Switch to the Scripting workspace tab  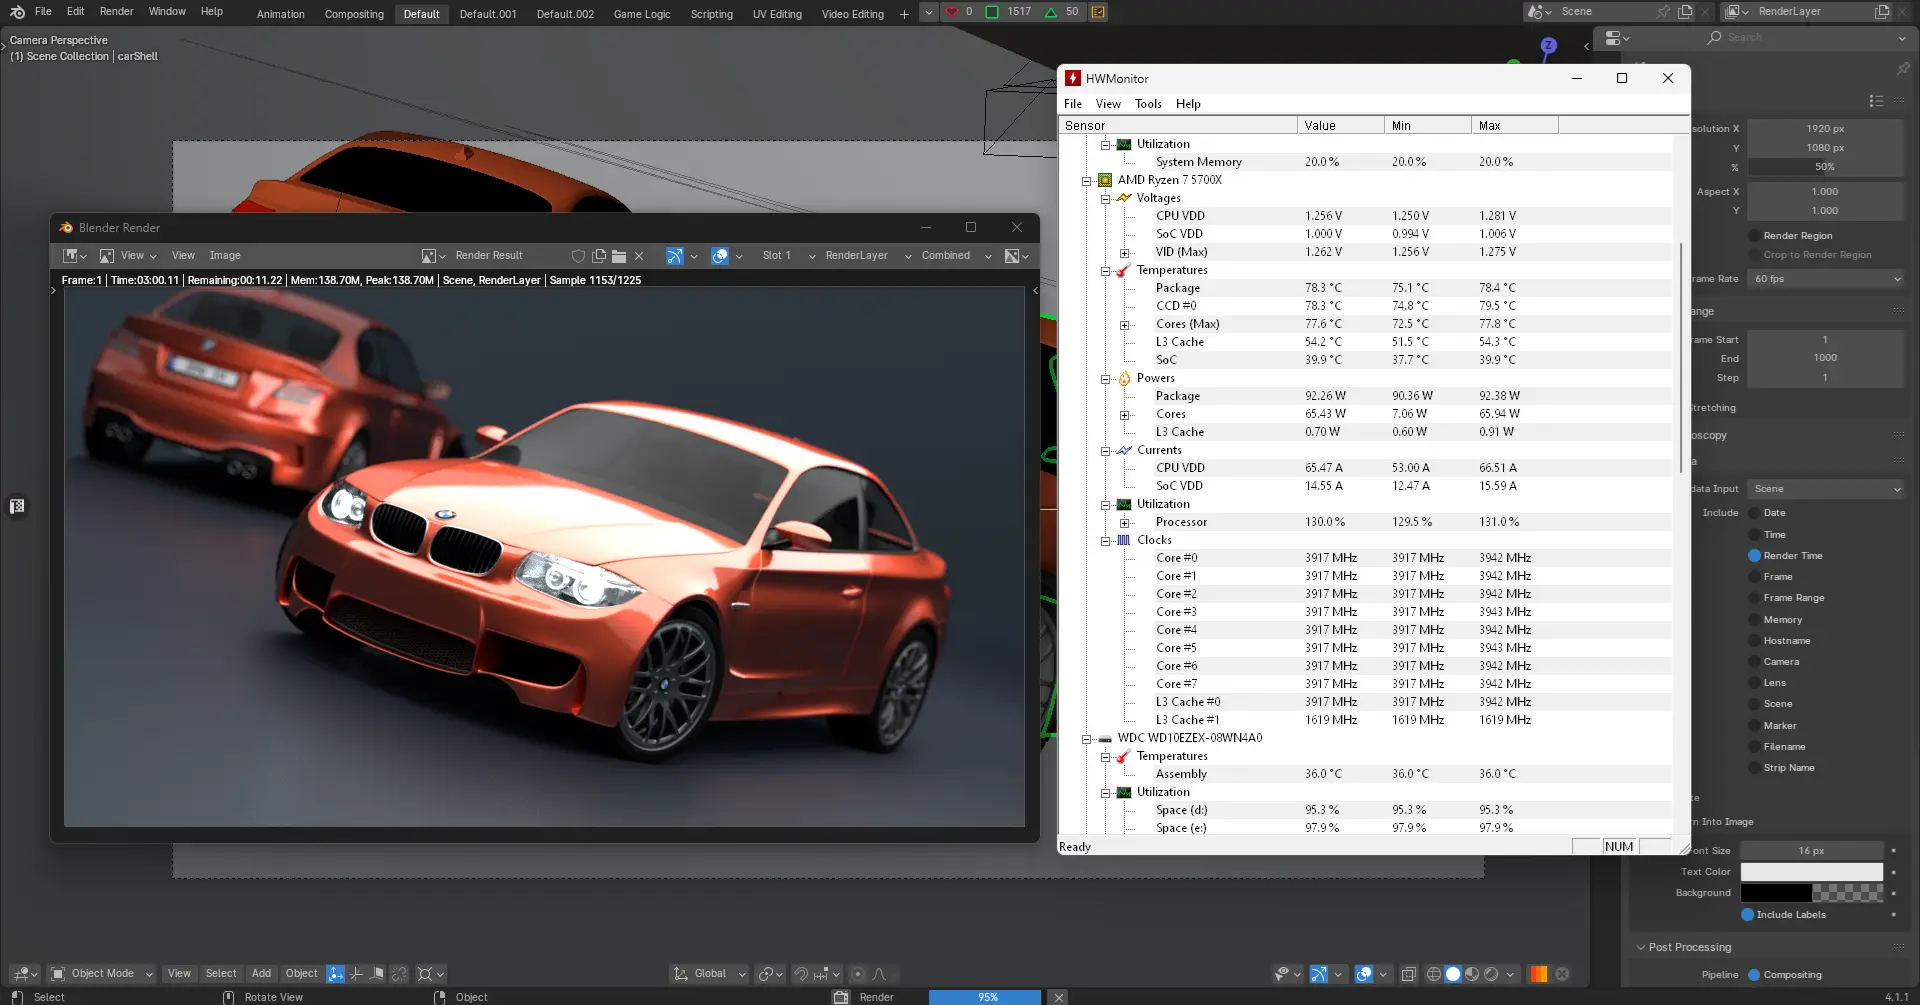pos(711,14)
